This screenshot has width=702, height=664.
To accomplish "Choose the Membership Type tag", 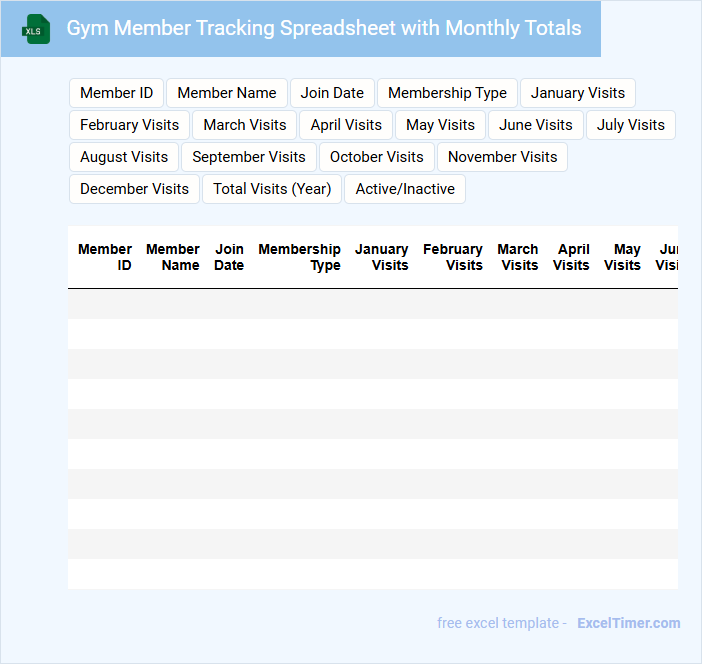I will pyautogui.click(x=447, y=93).
